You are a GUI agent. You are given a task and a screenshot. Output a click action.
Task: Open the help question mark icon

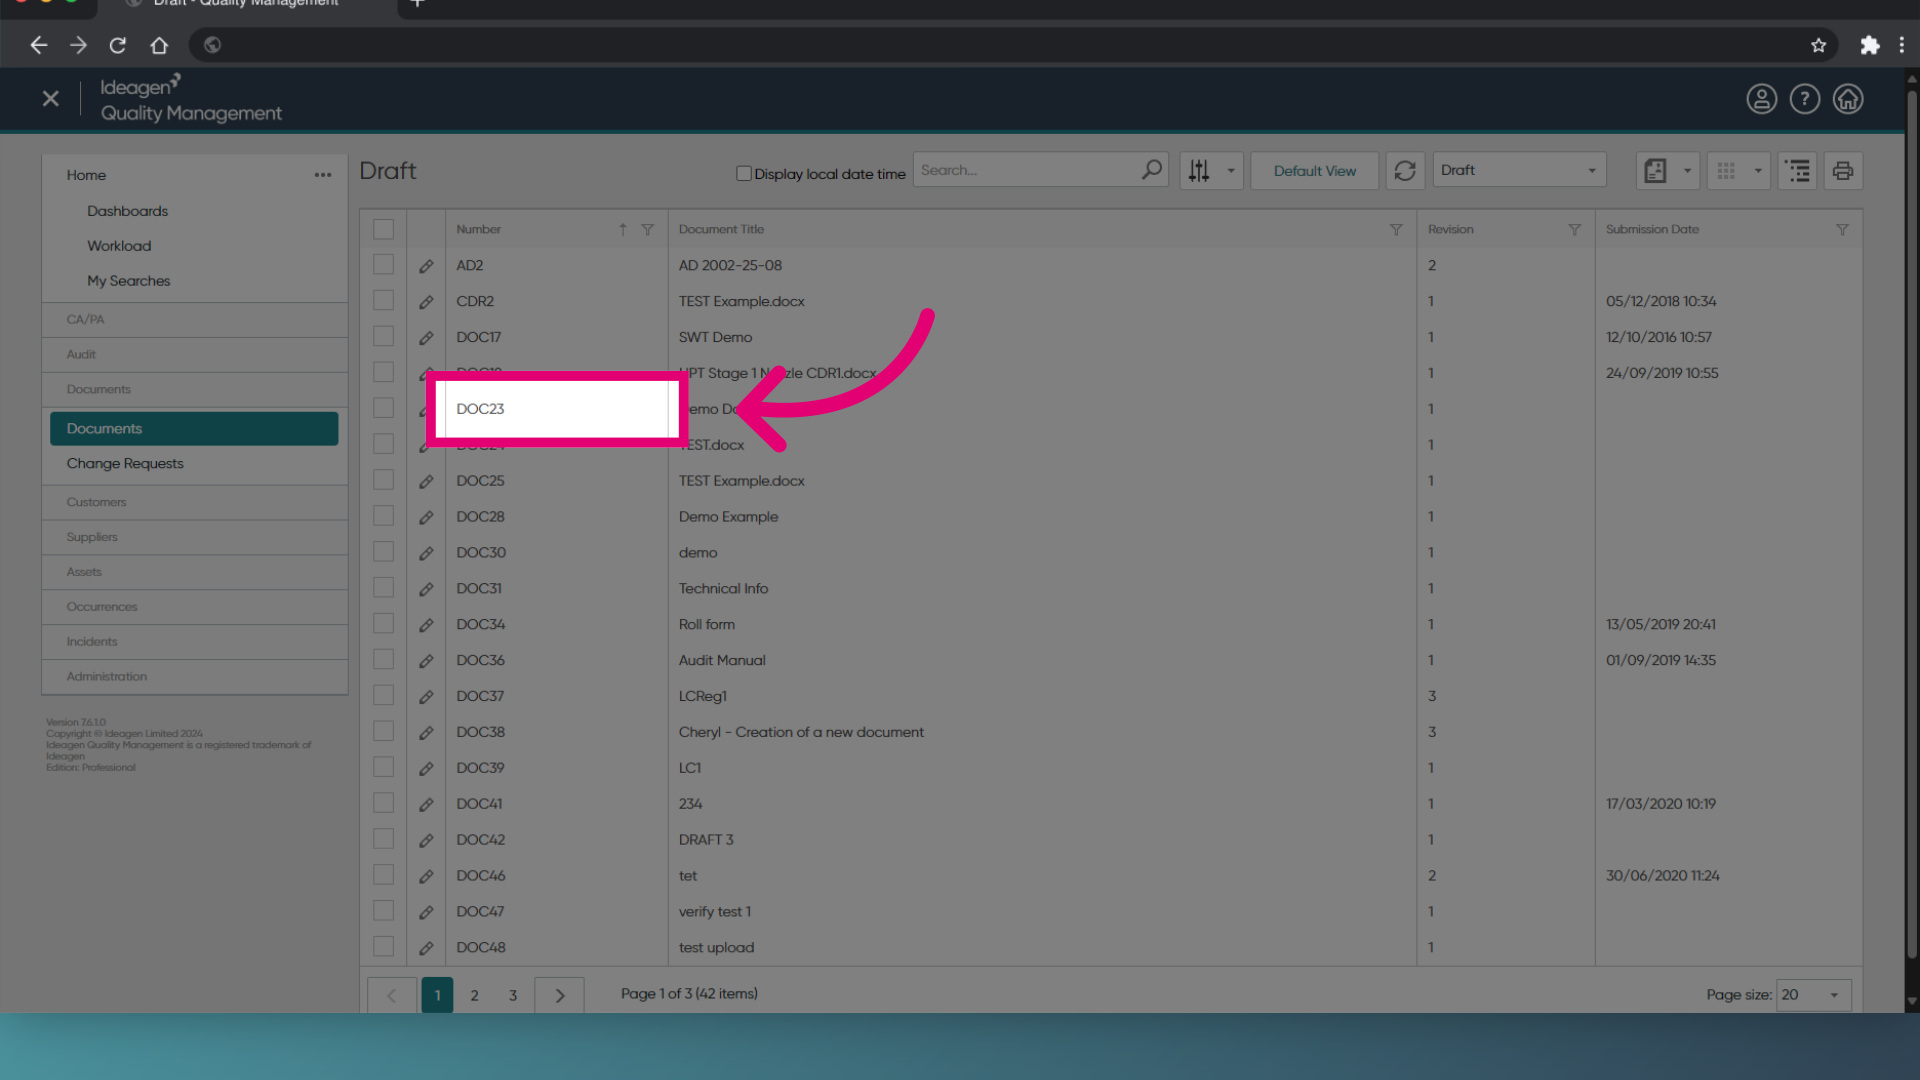click(1804, 99)
